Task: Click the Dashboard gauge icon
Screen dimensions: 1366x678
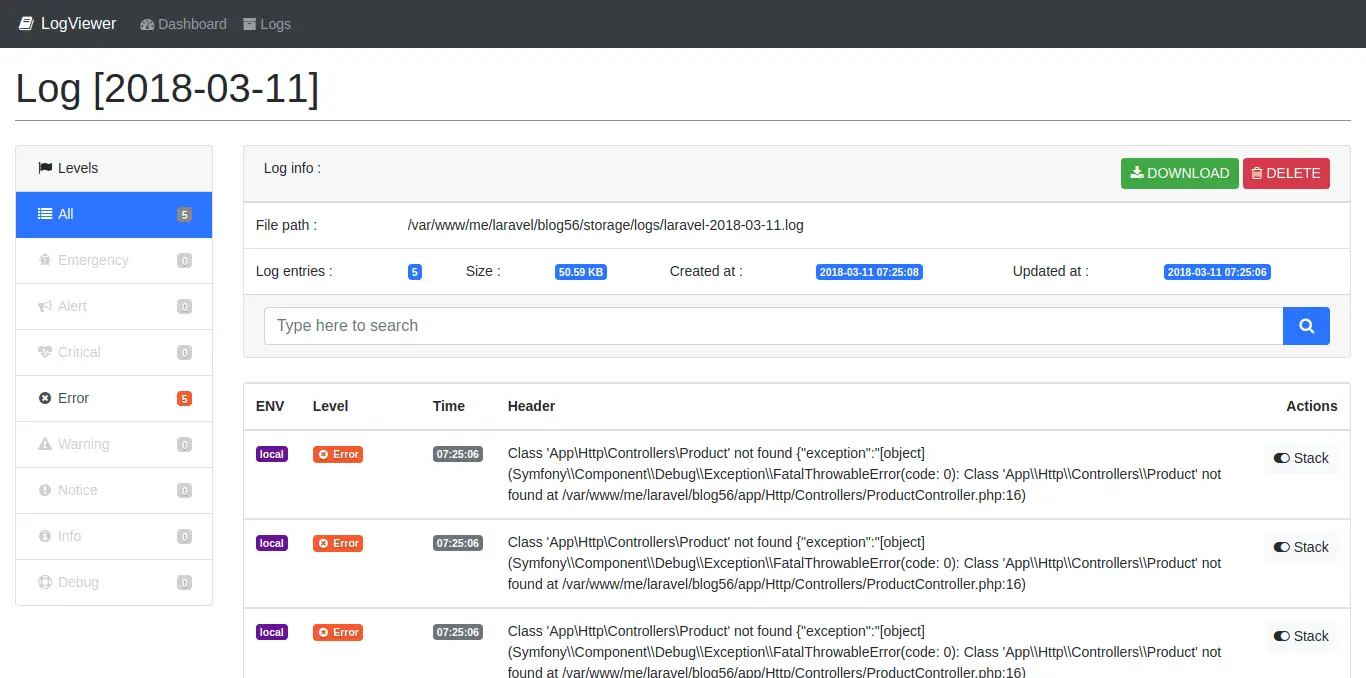Action: click(x=147, y=24)
